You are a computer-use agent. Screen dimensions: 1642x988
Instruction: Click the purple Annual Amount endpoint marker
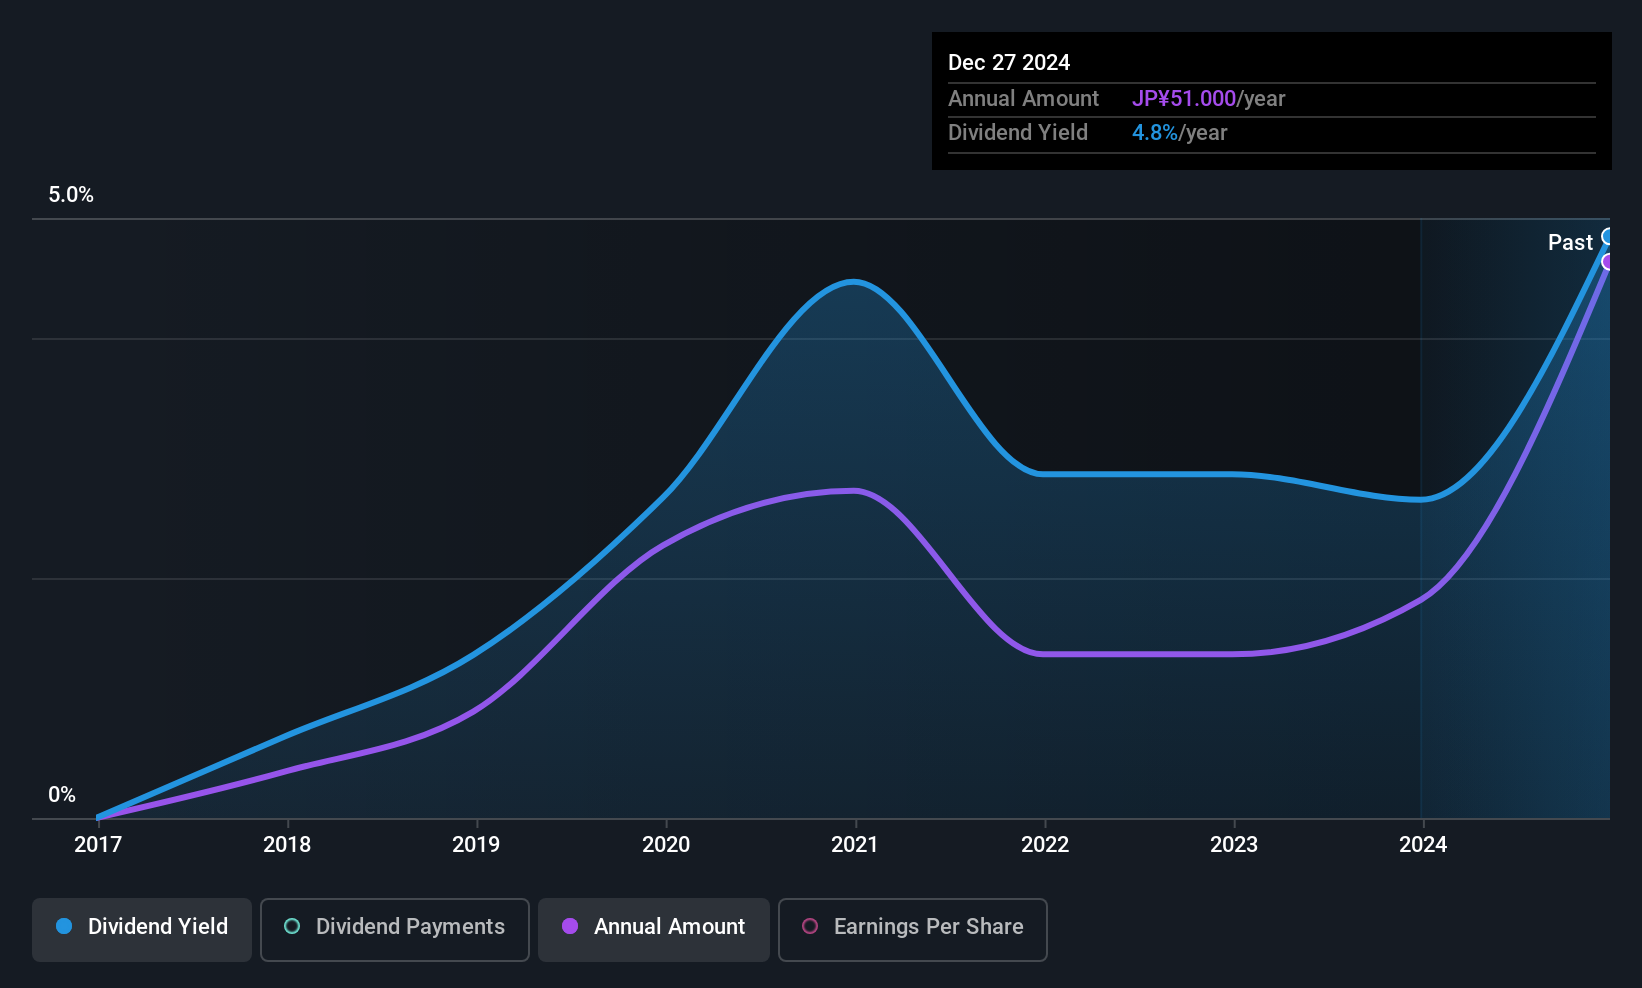1608,262
